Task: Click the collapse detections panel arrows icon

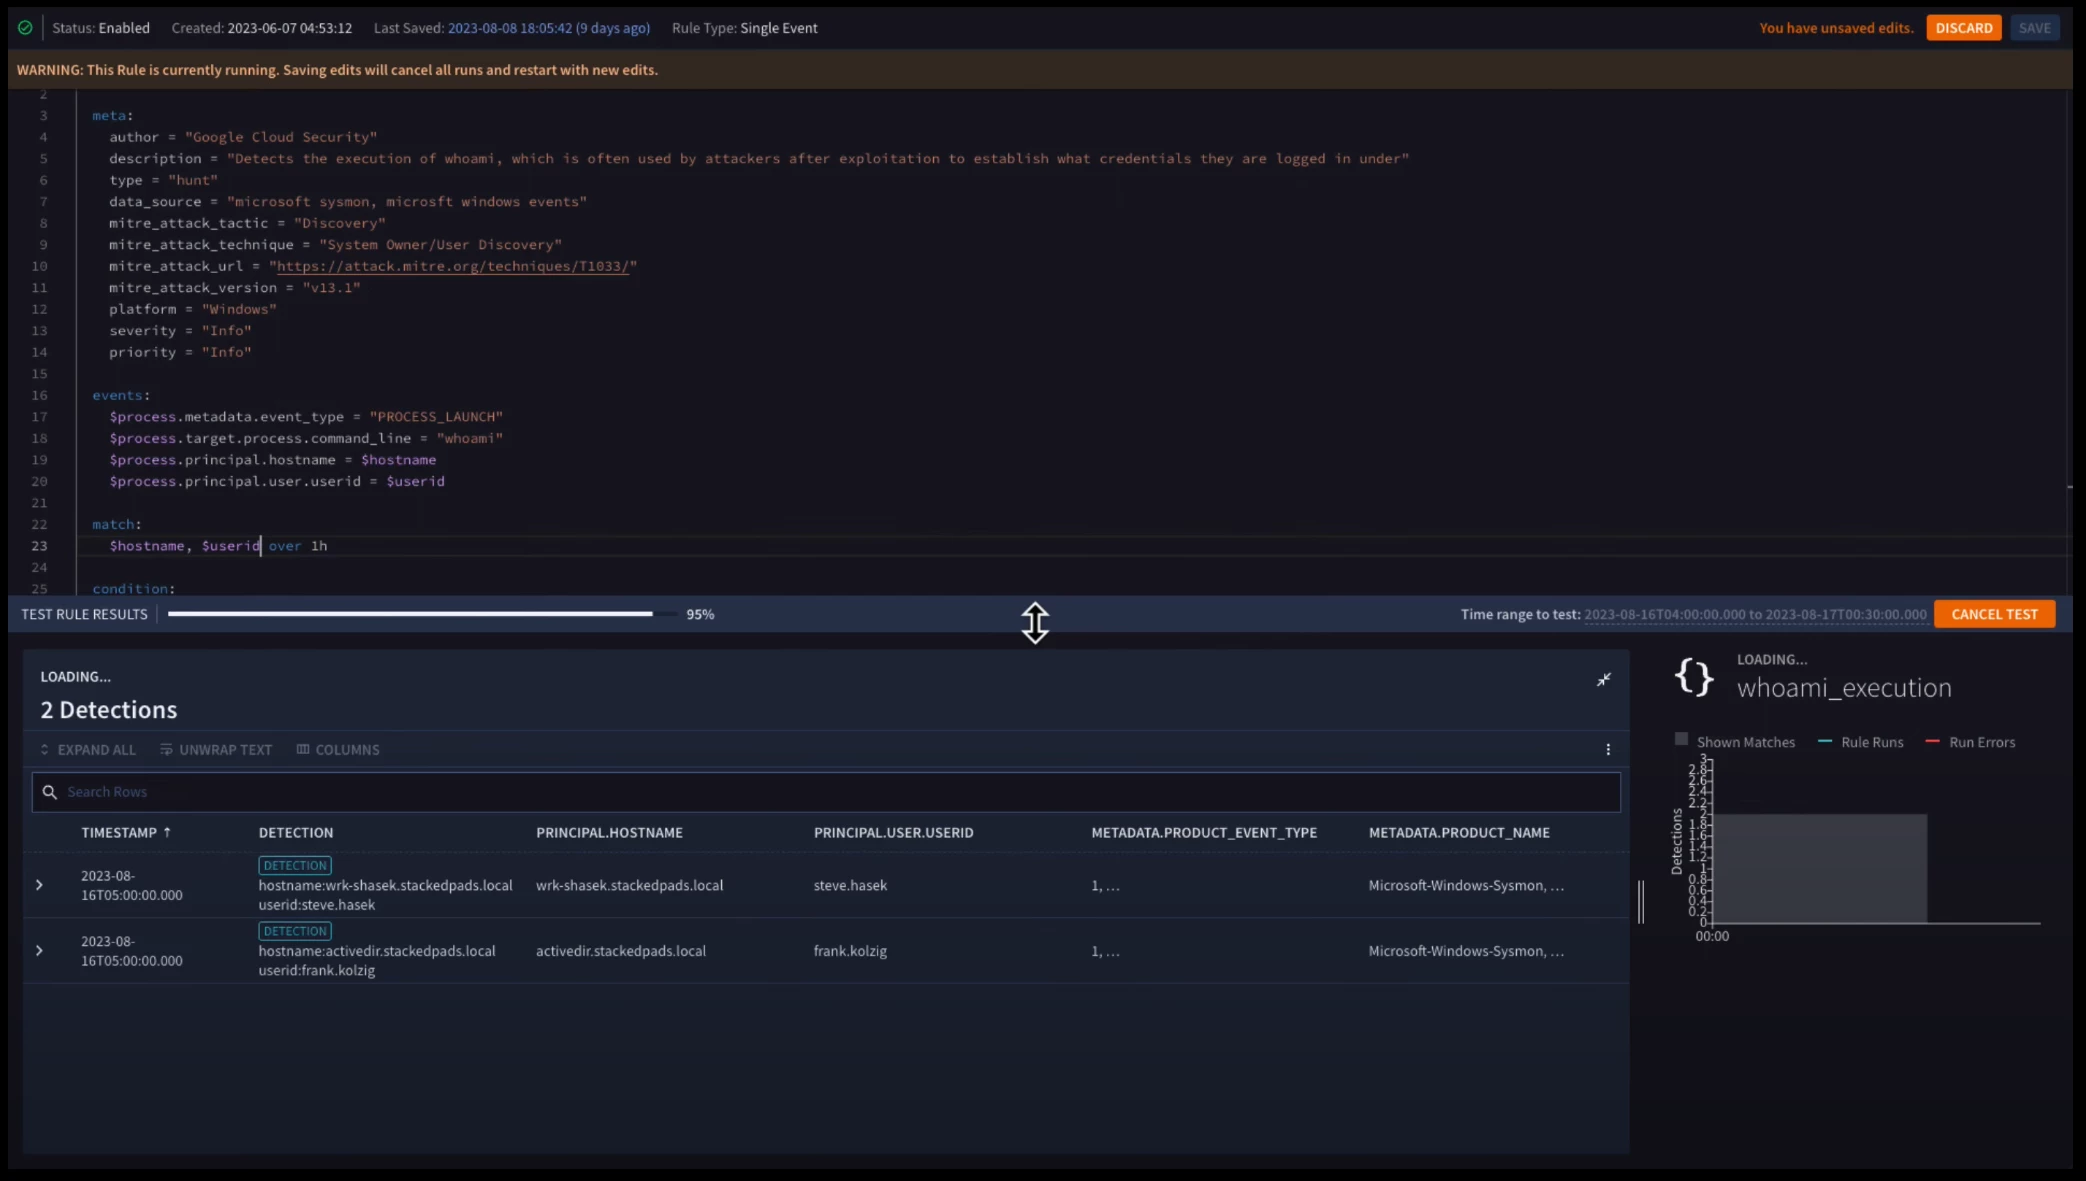Action: click(x=1603, y=680)
